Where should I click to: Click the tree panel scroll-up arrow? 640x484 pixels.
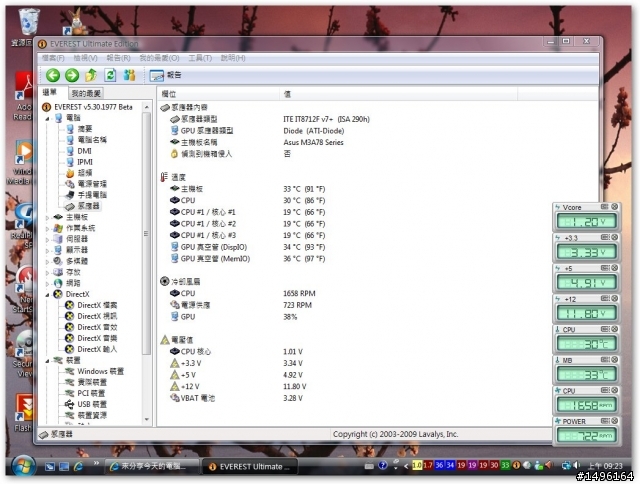click(147, 107)
